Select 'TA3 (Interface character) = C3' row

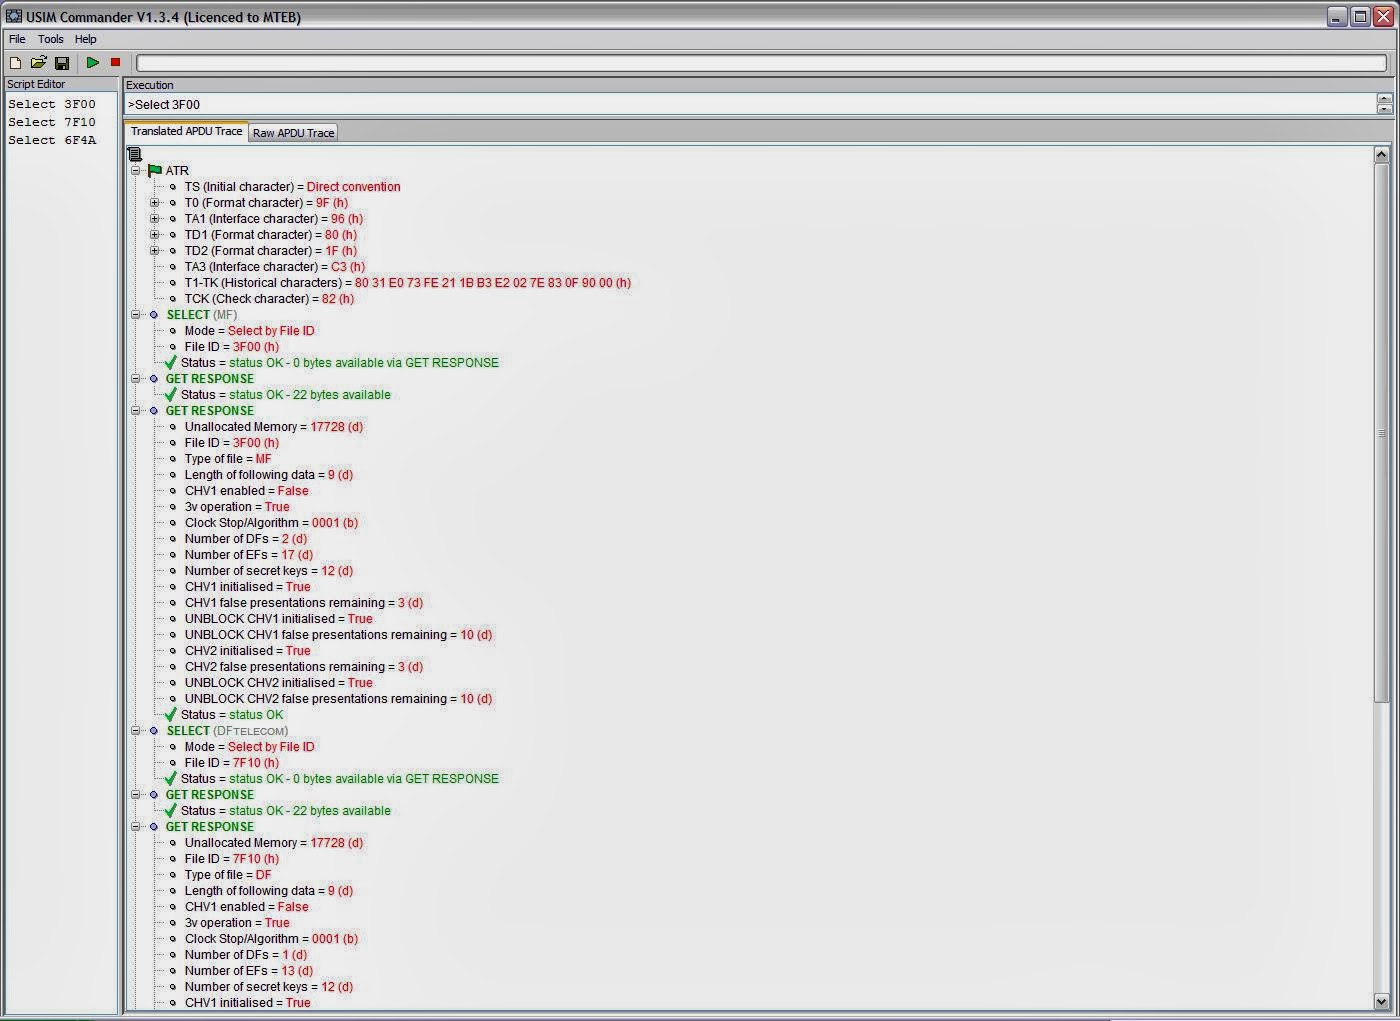275,267
